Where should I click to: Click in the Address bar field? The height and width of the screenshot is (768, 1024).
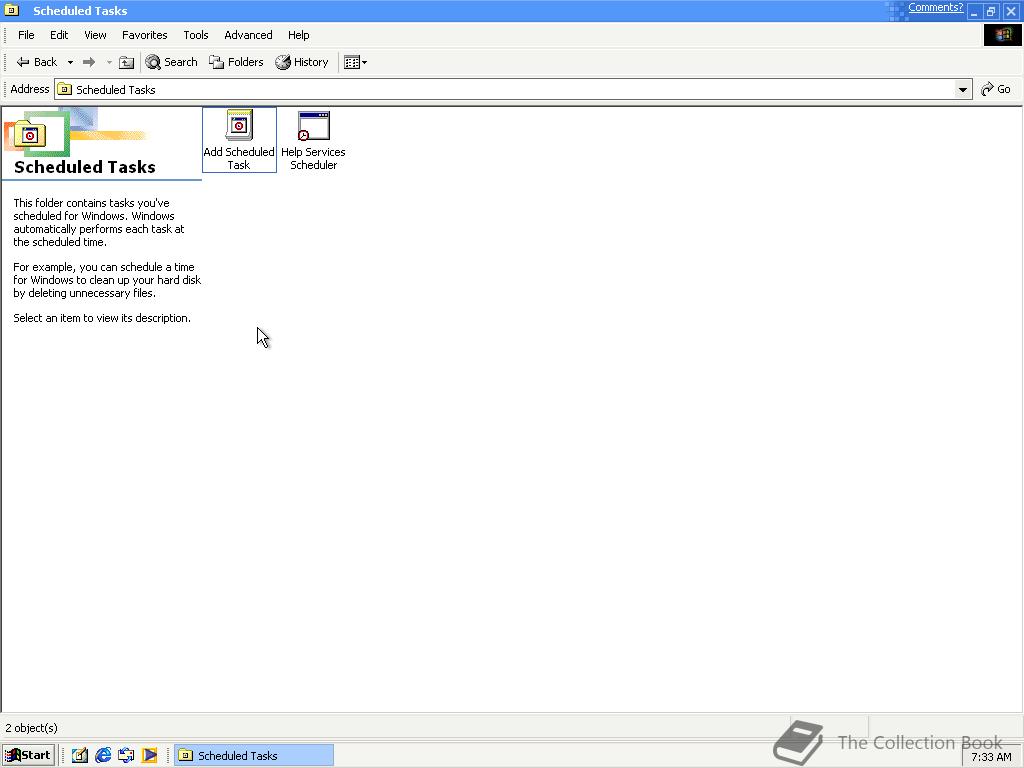(x=513, y=89)
